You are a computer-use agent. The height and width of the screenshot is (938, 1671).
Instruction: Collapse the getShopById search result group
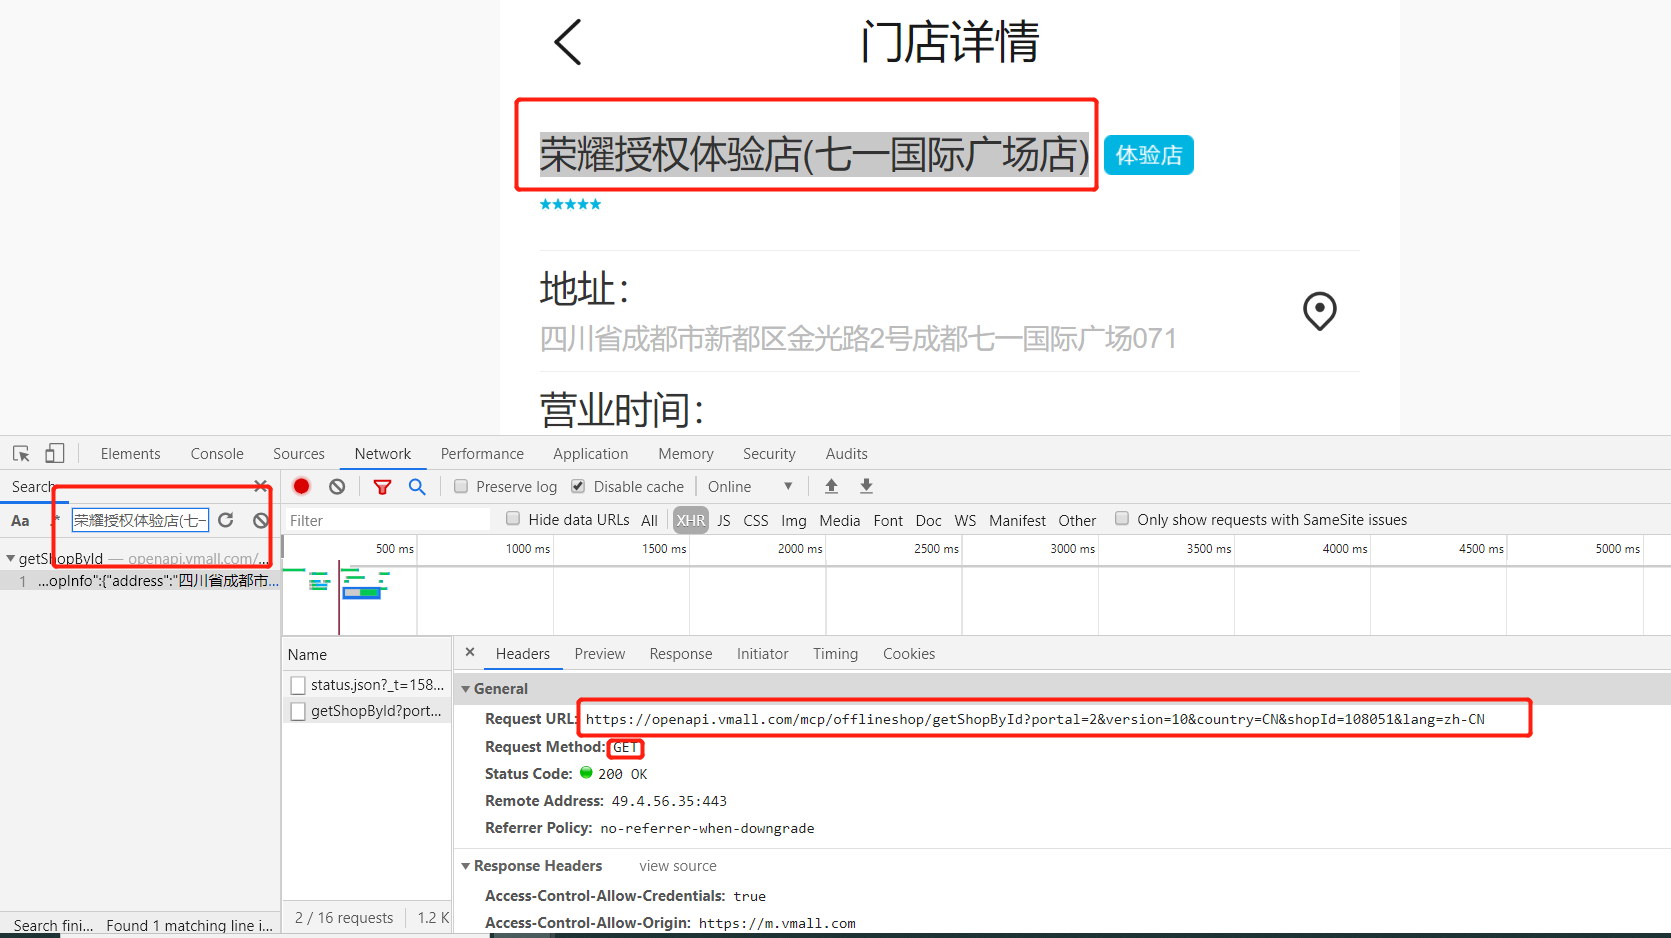[10, 558]
